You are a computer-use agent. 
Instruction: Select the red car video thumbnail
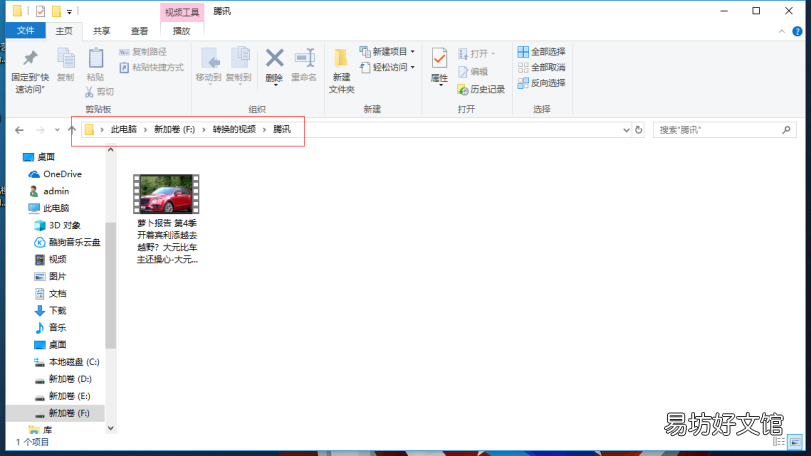[166, 194]
